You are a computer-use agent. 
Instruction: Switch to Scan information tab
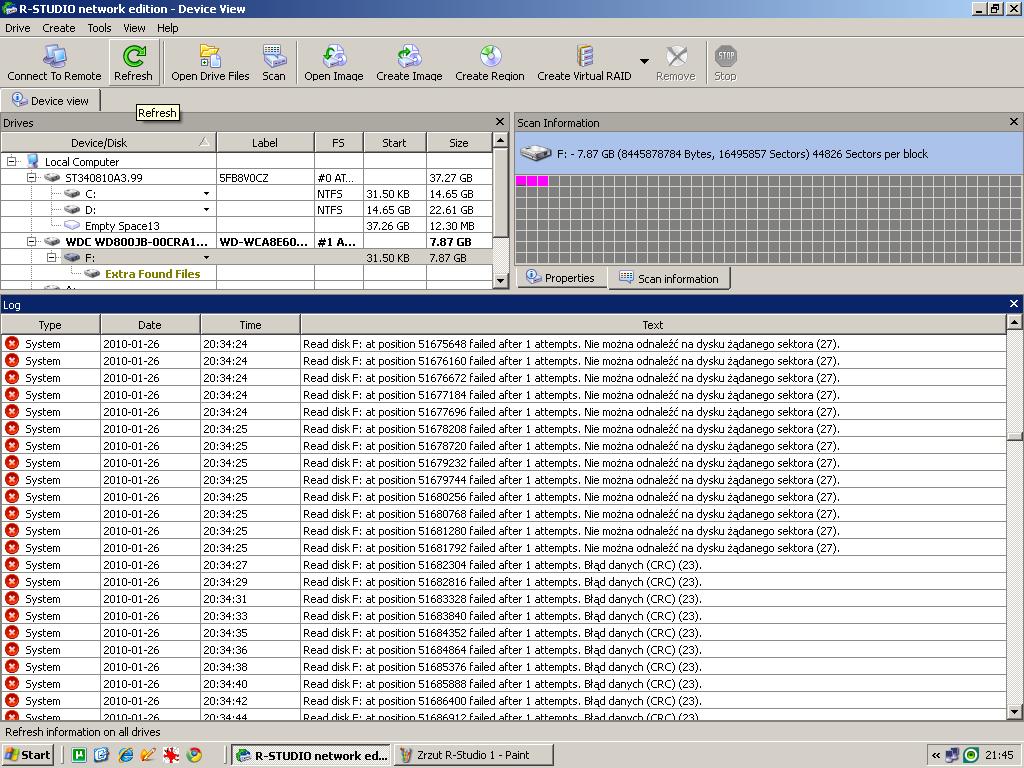click(669, 278)
